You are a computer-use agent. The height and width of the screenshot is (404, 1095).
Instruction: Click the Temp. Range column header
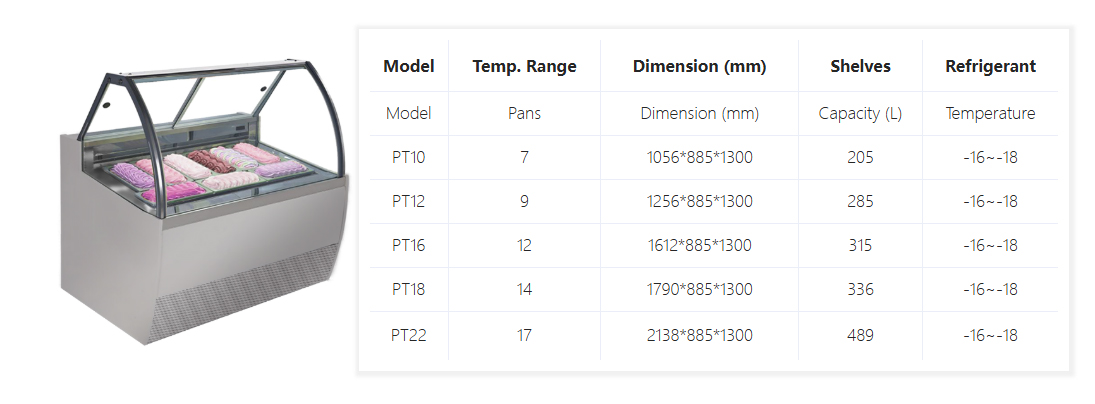coord(524,67)
